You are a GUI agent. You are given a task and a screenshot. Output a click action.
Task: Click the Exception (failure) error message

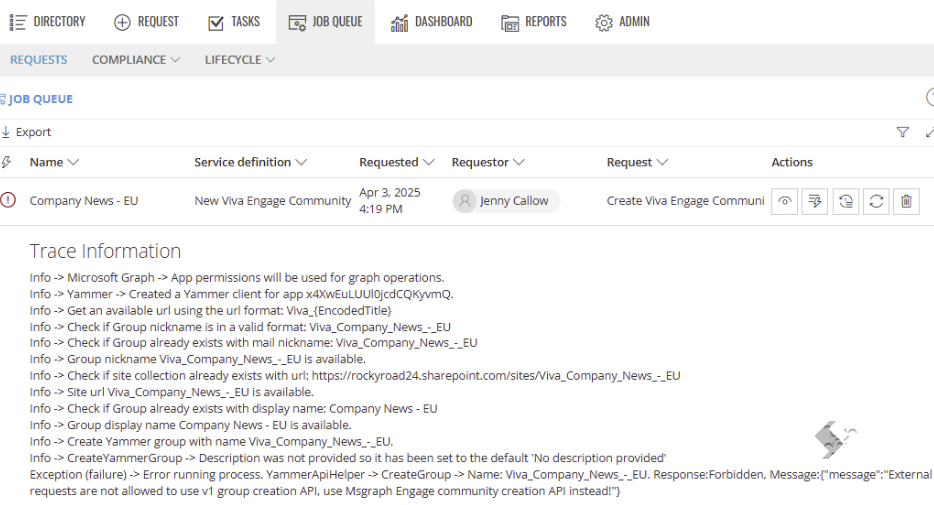point(481,483)
